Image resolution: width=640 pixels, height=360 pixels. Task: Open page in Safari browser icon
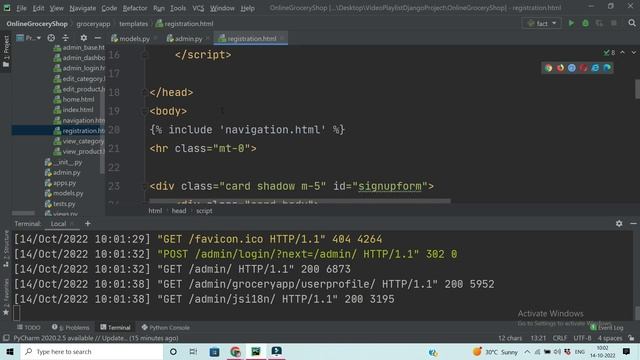click(x=572, y=68)
